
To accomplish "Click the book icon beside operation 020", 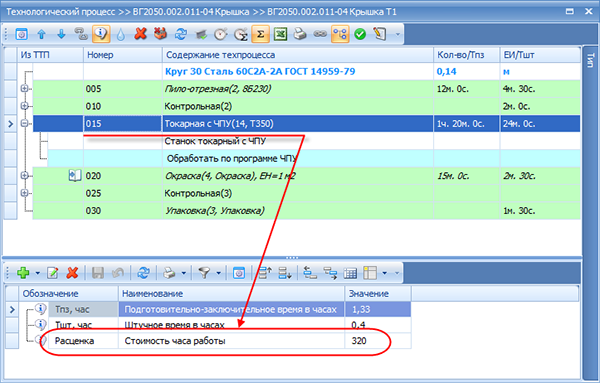I will [x=75, y=176].
